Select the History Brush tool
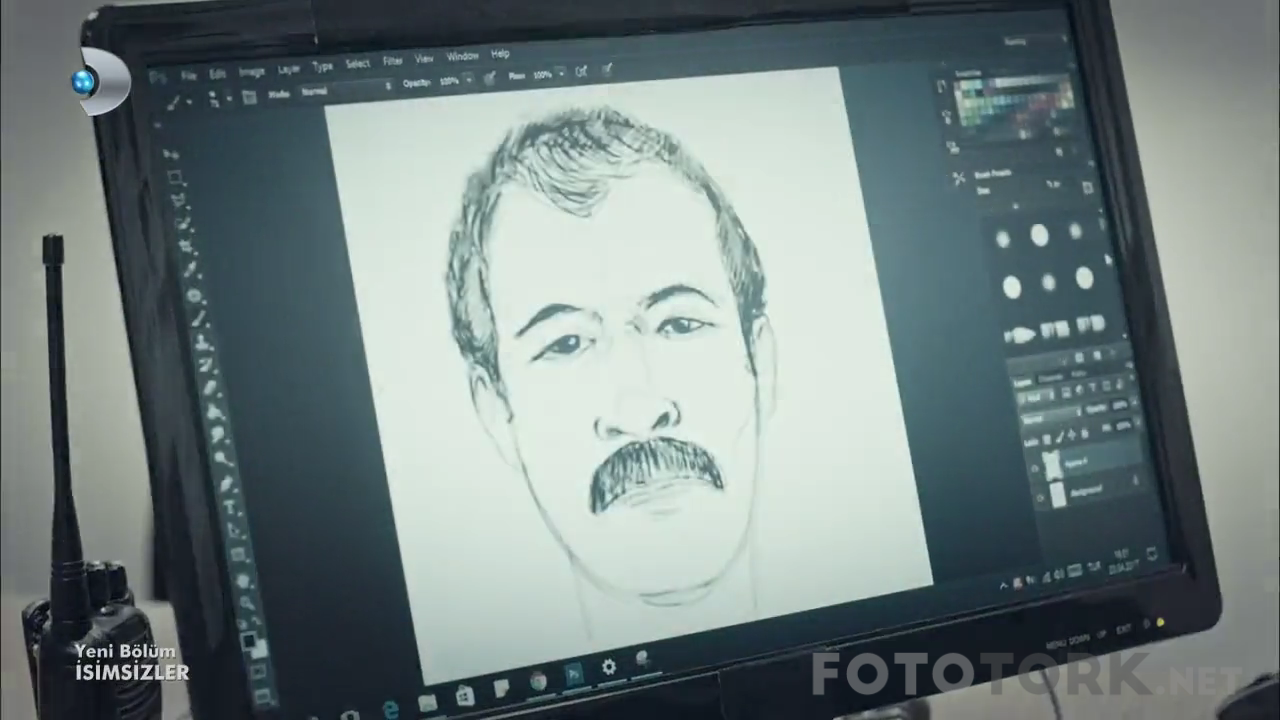The image size is (1280, 720). [x=205, y=365]
